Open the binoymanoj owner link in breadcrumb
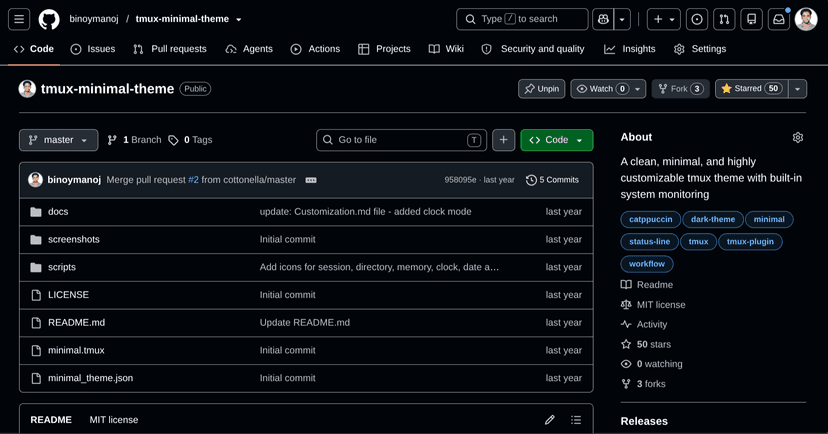828x434 pixels. (x=94, y=20)
